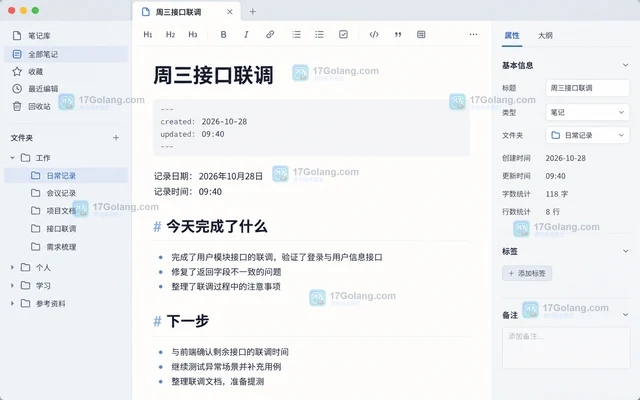
Task: Click the first bullet about 用户模块接口
Action: 277,258
